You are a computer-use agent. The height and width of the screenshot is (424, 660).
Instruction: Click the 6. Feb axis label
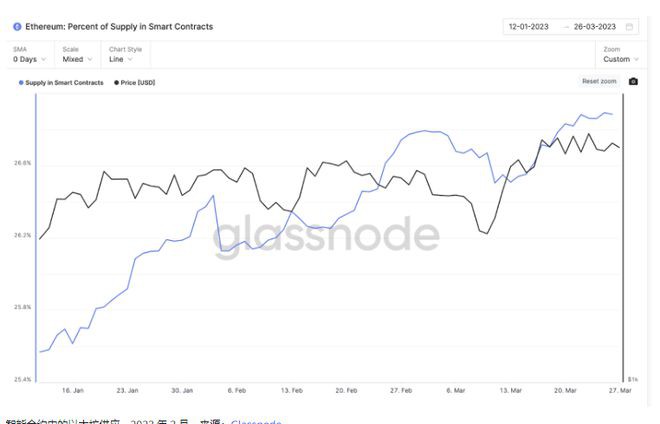click(x=237, y=391)
